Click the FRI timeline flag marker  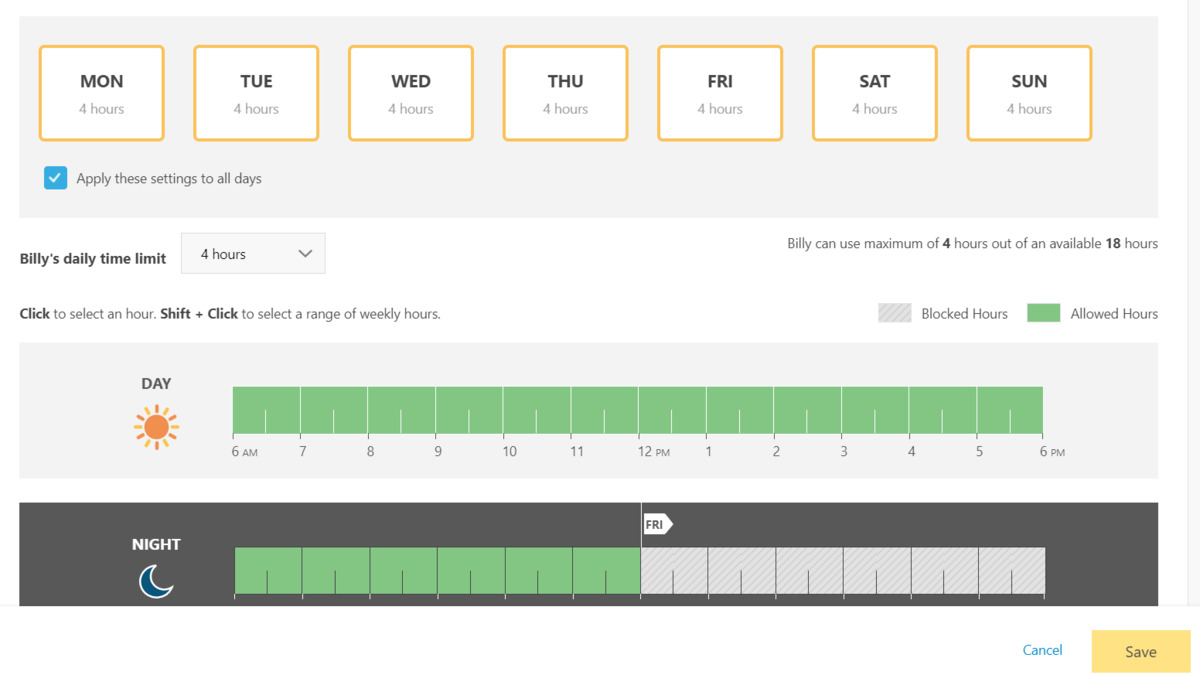coord(657,524)
